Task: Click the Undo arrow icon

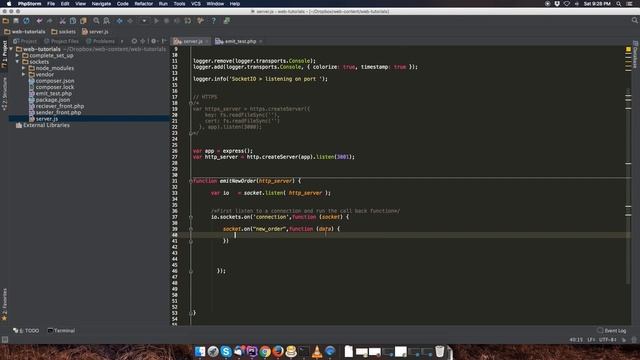Action: [39, 21]
